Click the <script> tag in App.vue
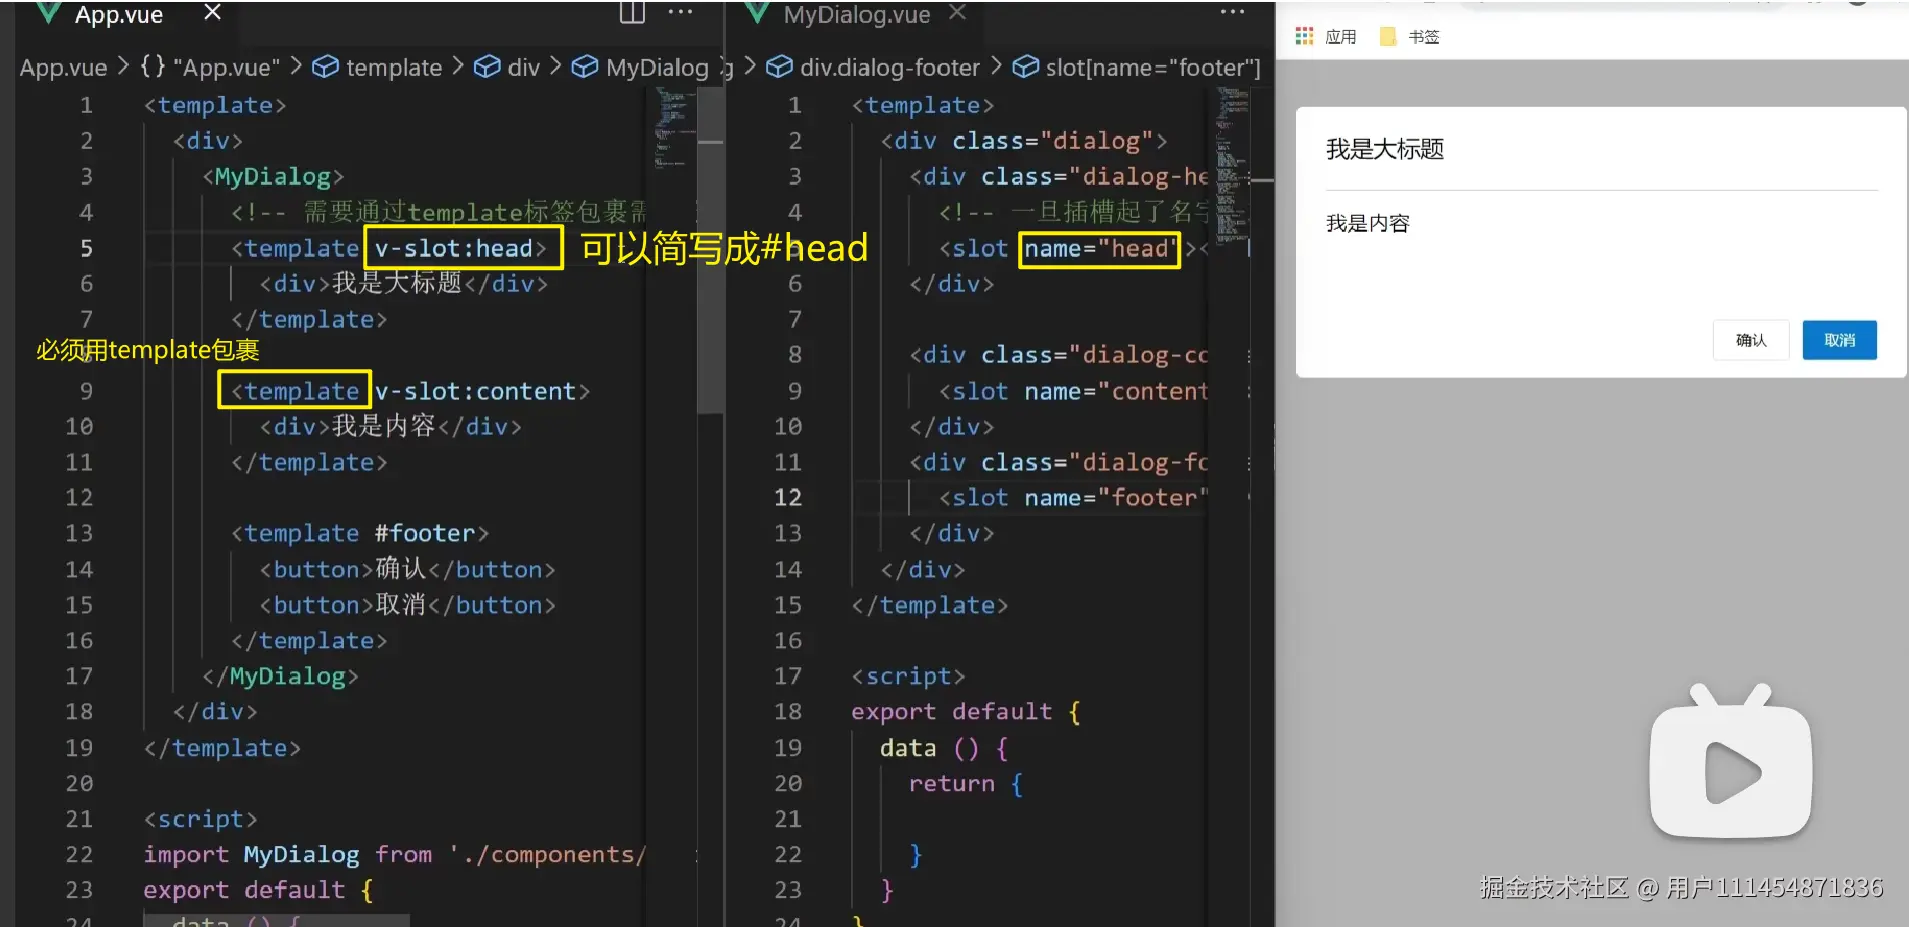 click(x=201, y=820)
